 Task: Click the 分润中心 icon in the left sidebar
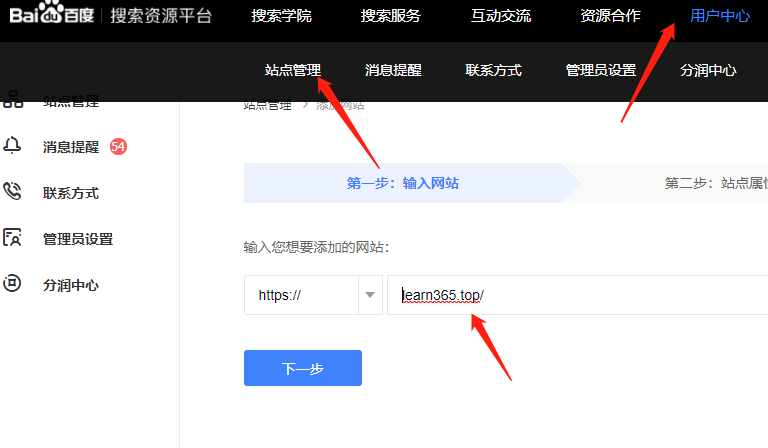[x=13, y=284]
